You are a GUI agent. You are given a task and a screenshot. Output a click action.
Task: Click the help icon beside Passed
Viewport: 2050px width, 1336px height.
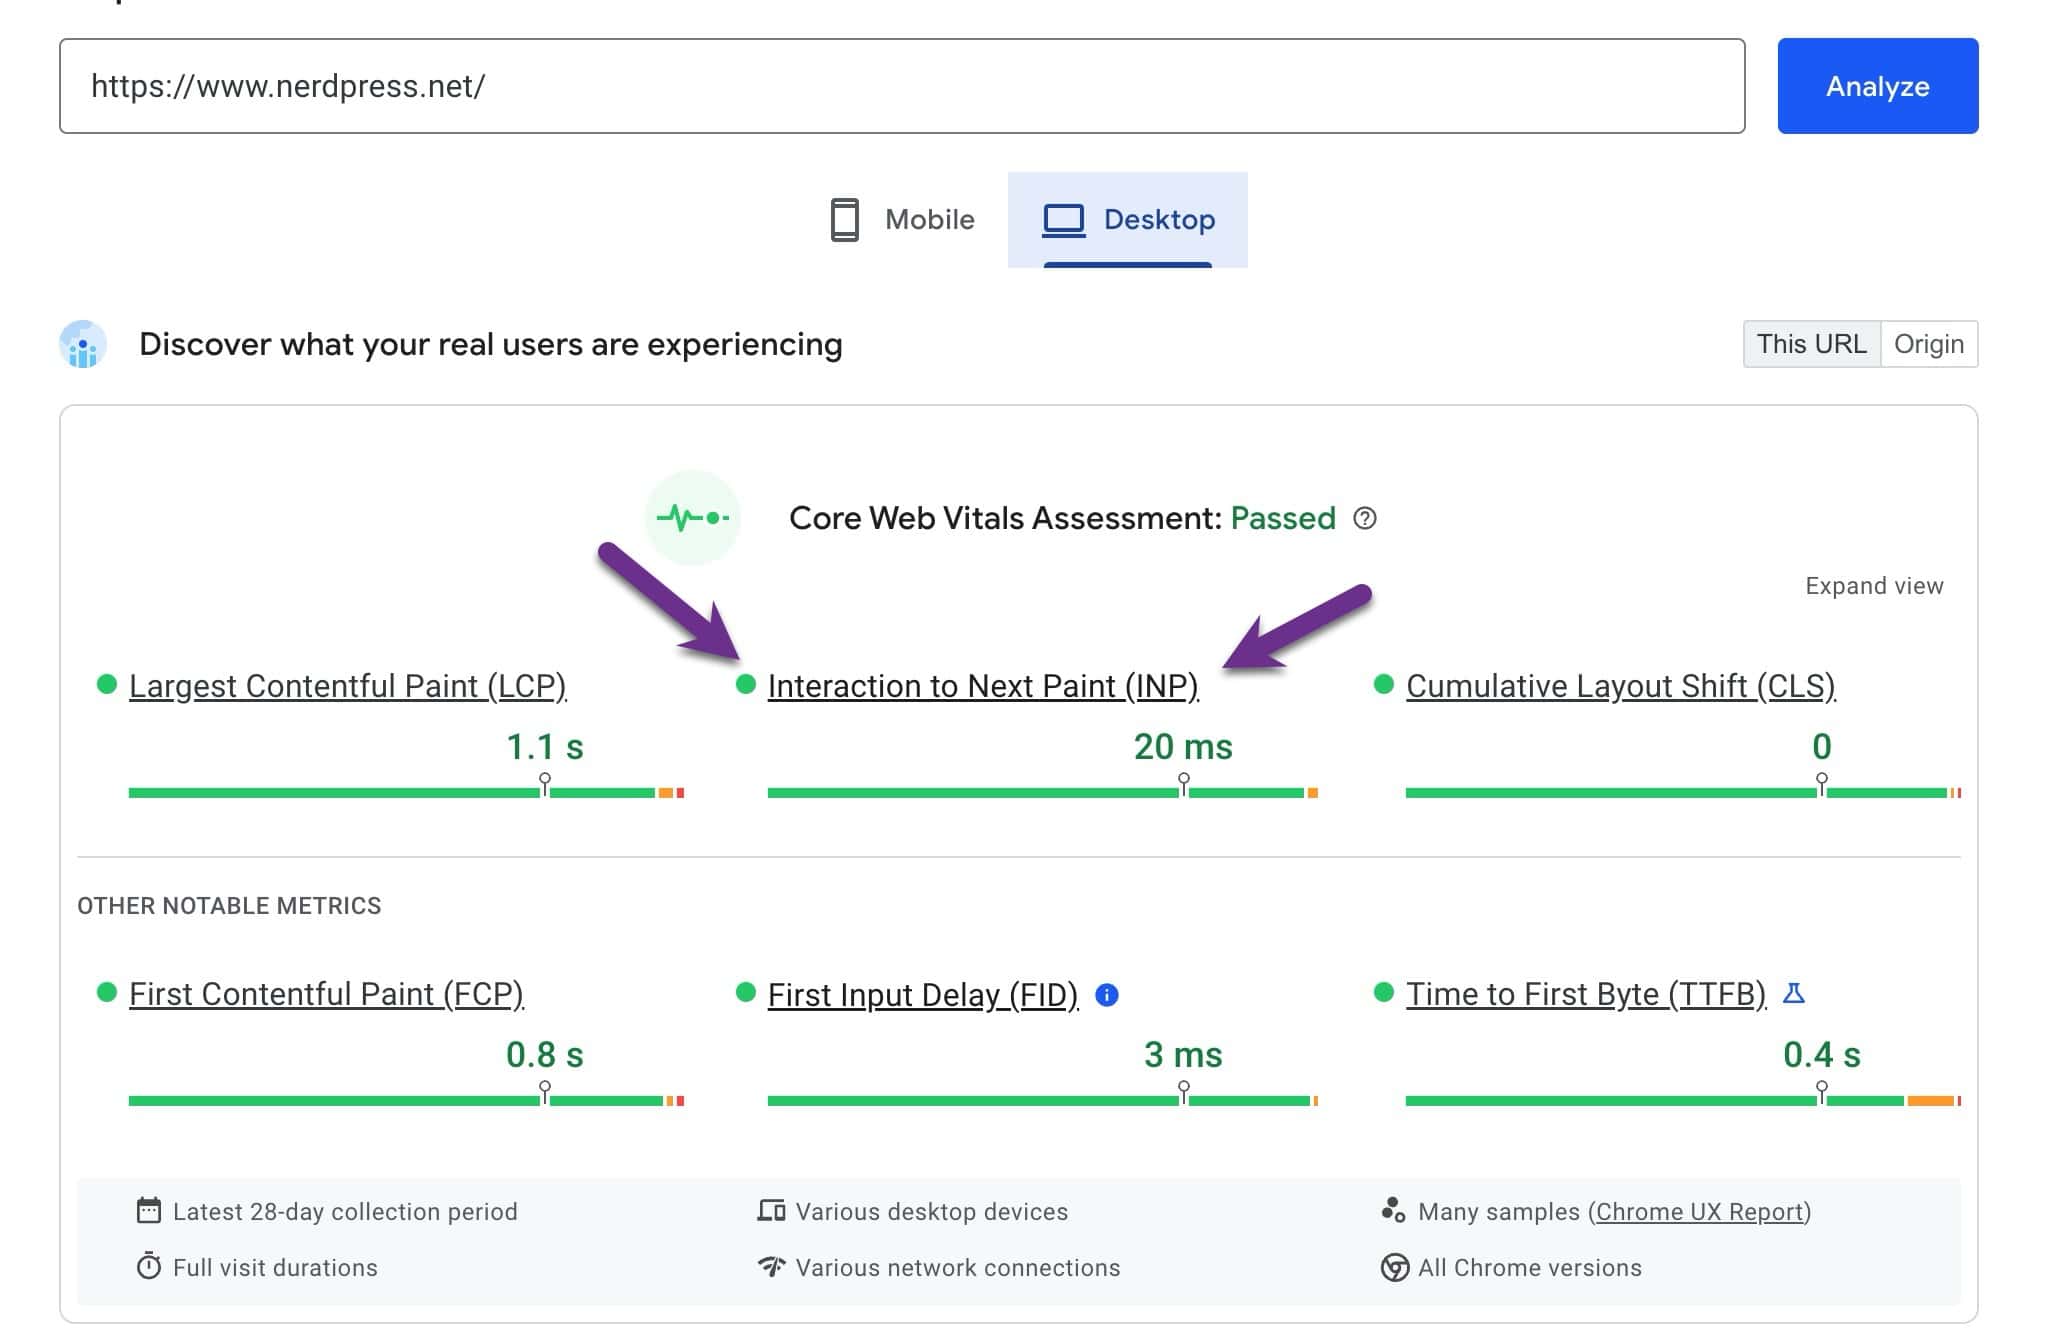[1364, 518]
